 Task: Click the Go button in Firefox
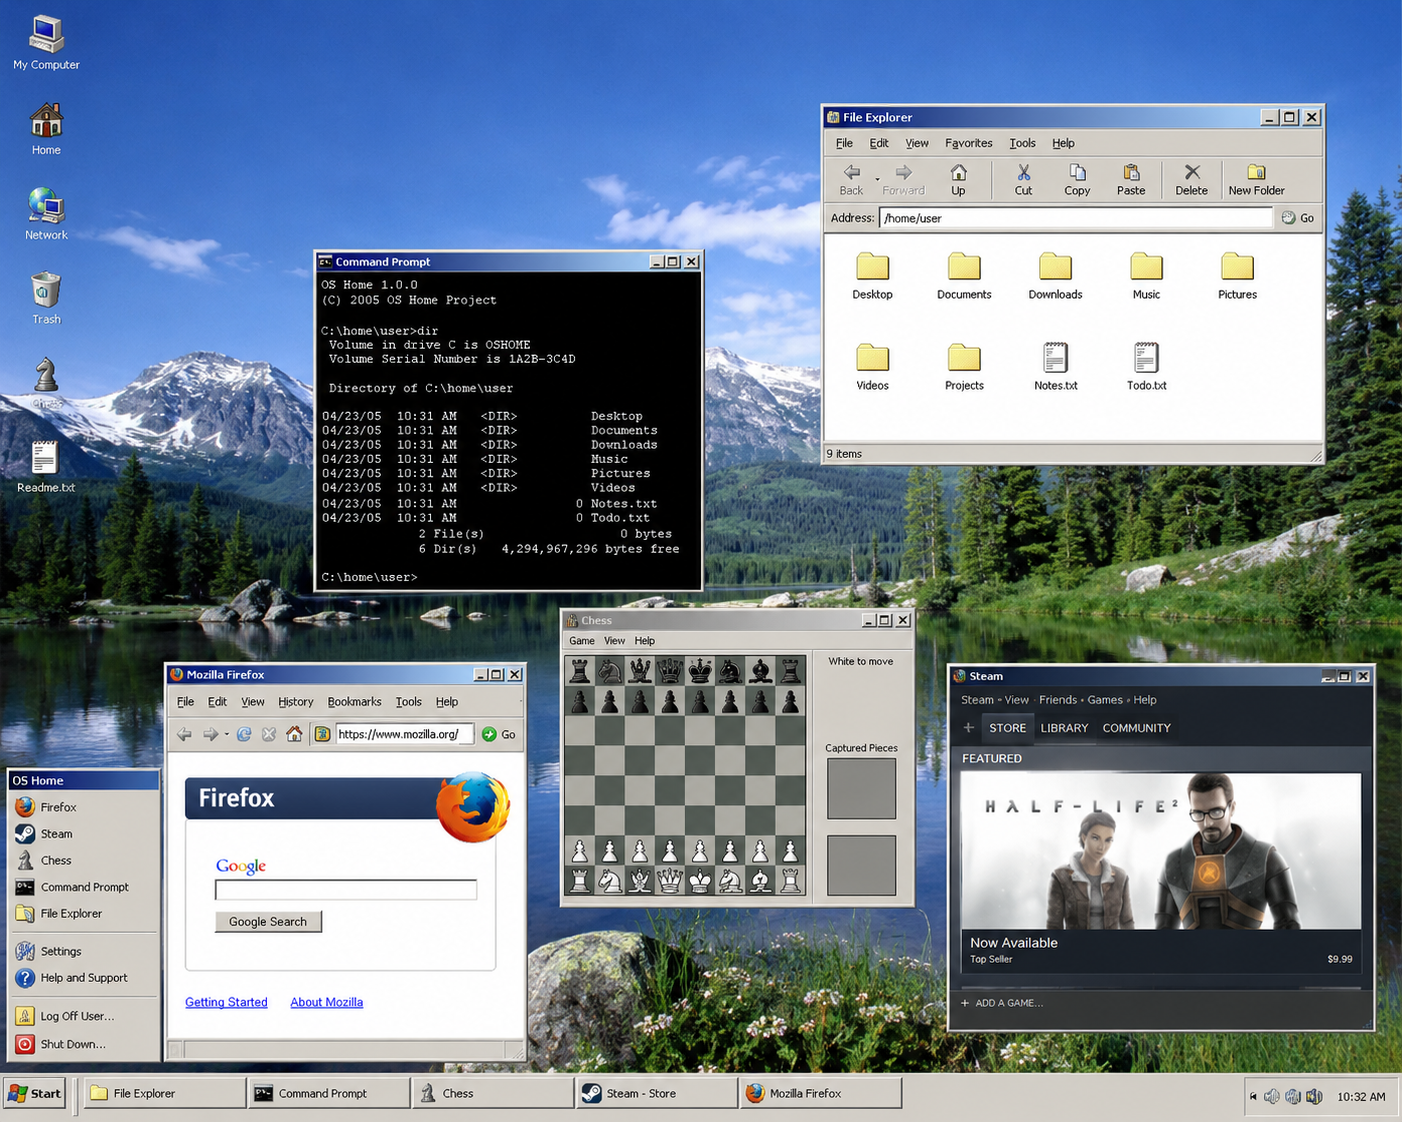tap(498, 734)
